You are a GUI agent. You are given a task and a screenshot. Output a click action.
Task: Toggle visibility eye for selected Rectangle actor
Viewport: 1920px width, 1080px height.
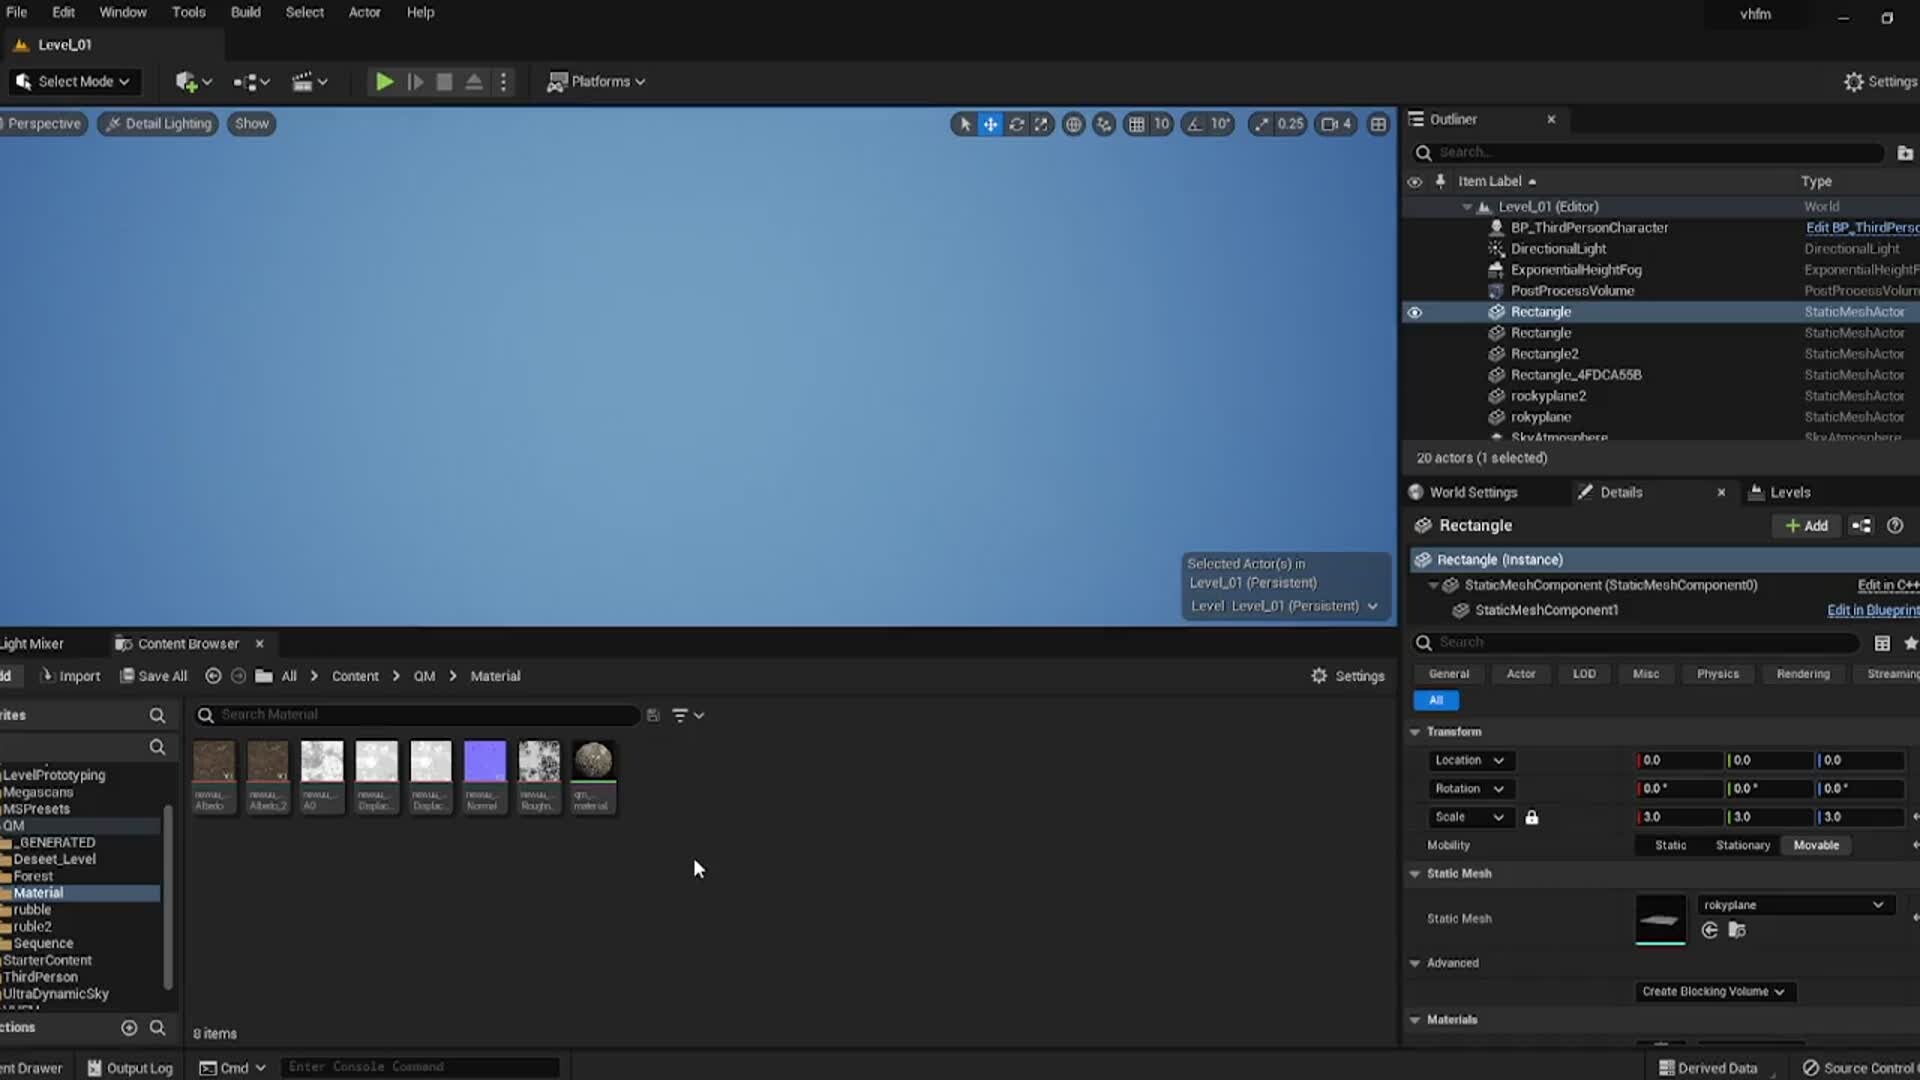pyautogui.click(x=1414, y=312)
